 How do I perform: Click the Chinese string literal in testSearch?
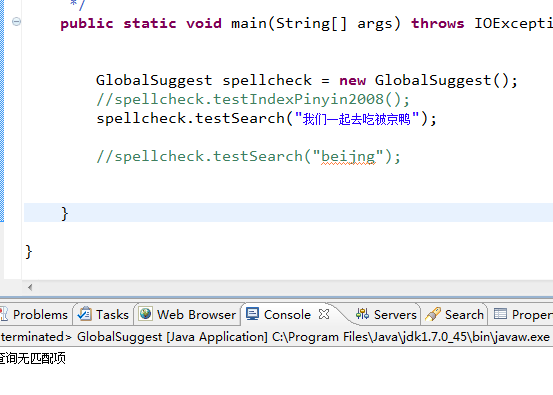tap(357, 118)
